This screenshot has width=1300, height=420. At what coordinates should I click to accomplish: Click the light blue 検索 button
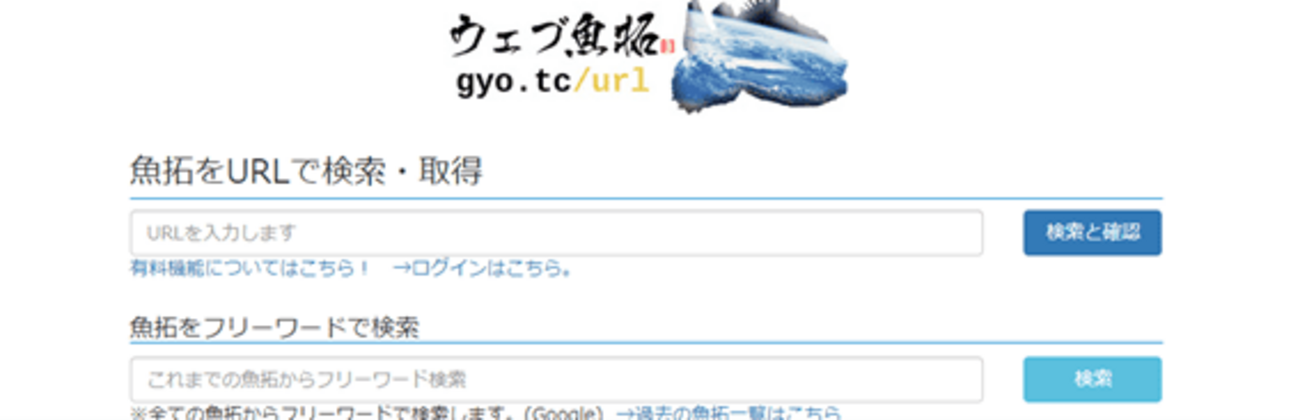pyautogui.click(x=1092, y=379)
